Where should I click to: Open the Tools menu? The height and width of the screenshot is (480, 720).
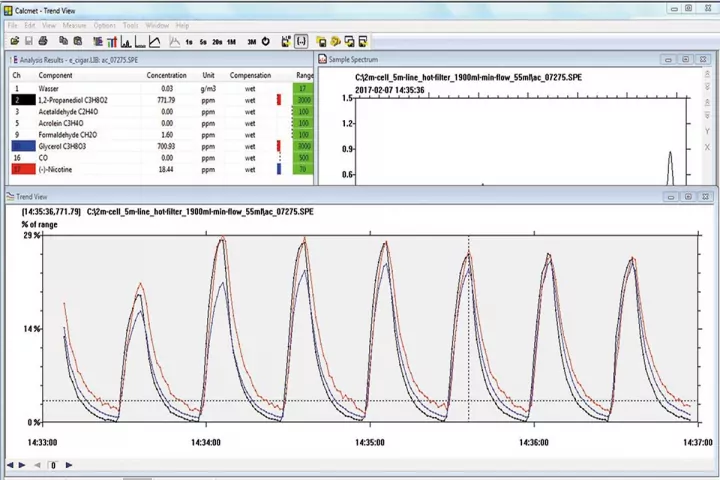point(130,25)
